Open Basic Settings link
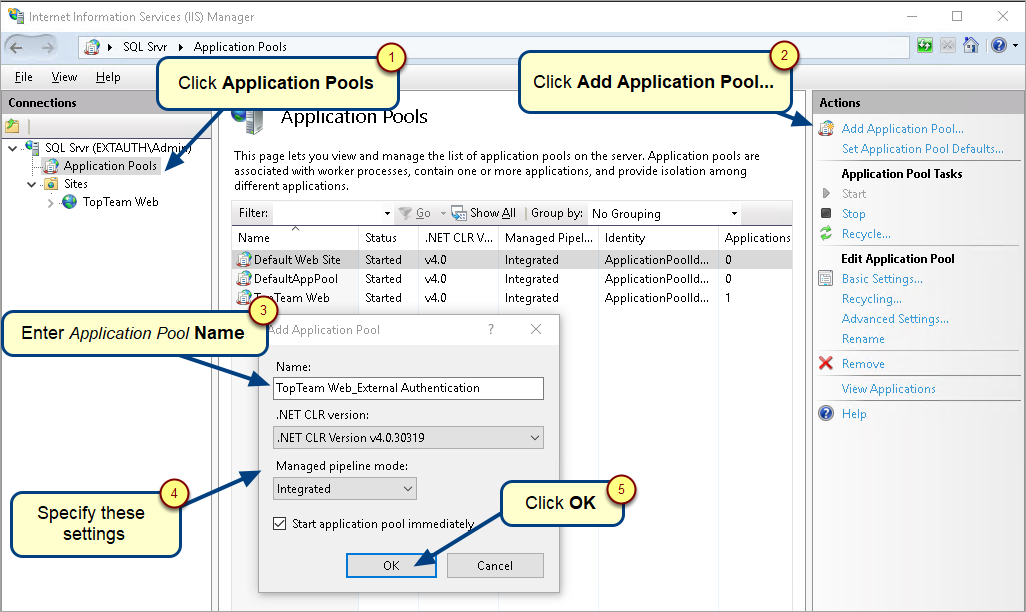The height and width of the screenshot is (612, 1026). [882, 279]
